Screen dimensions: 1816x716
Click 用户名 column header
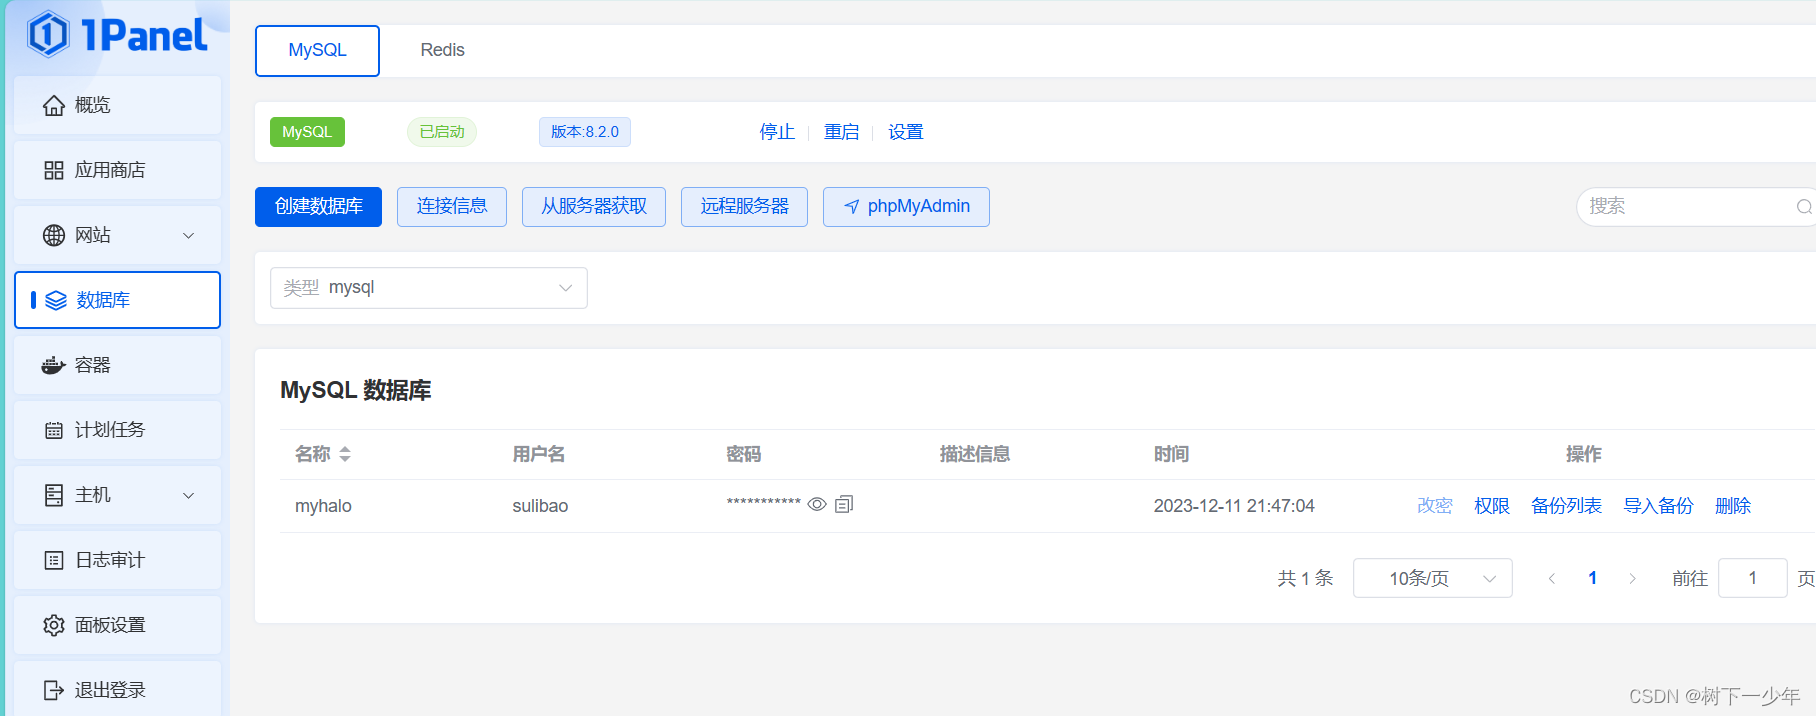pyautogui.click(x=539, y=455)
